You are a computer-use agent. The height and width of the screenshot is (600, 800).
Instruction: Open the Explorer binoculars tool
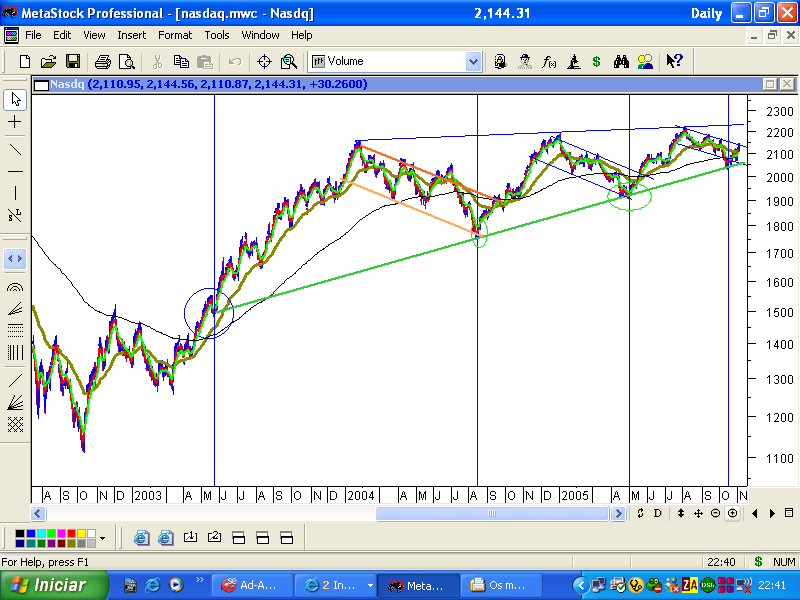pyautogui.click(x=620, y=61)
